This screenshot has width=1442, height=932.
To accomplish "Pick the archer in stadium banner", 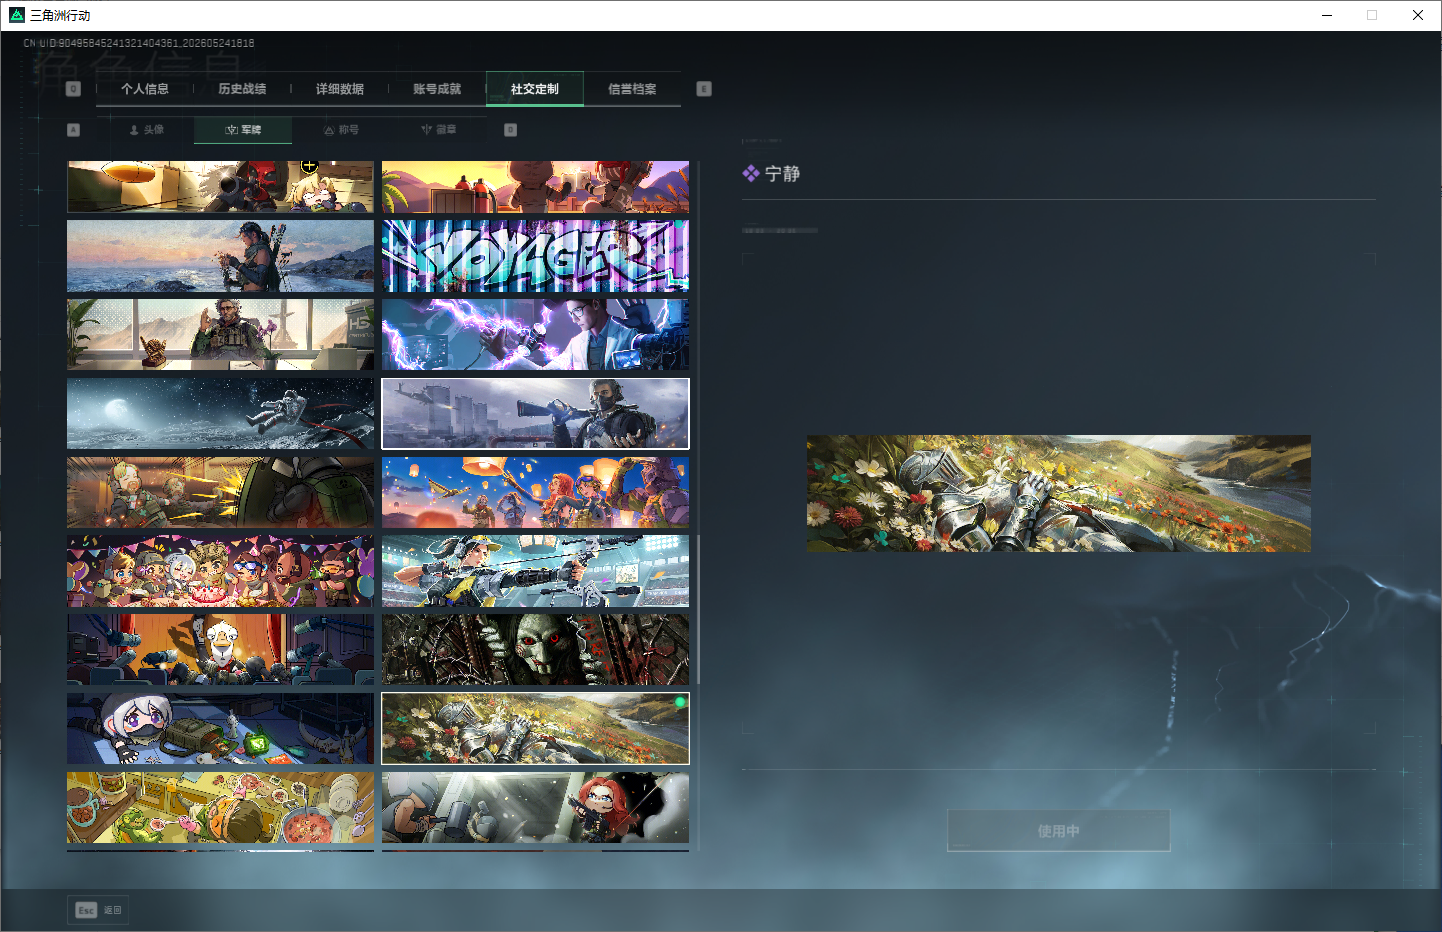I will click(535, 571).
